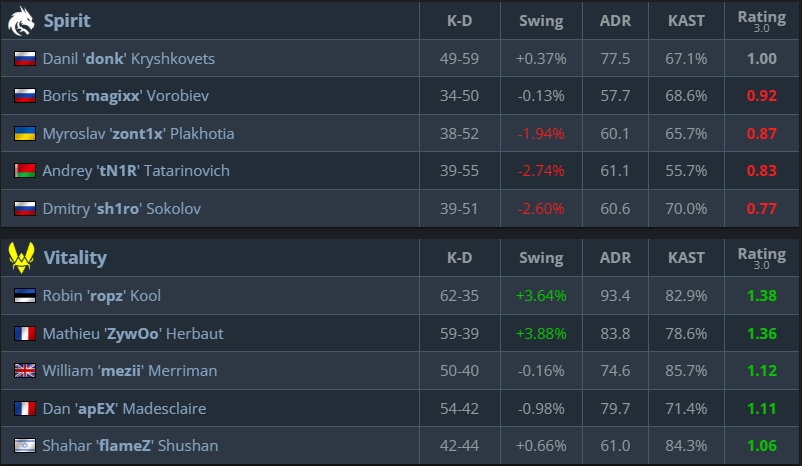Sort Vitality table by ADR column
This screenshot has width=802, height=466.
click(x=613, y=258)
